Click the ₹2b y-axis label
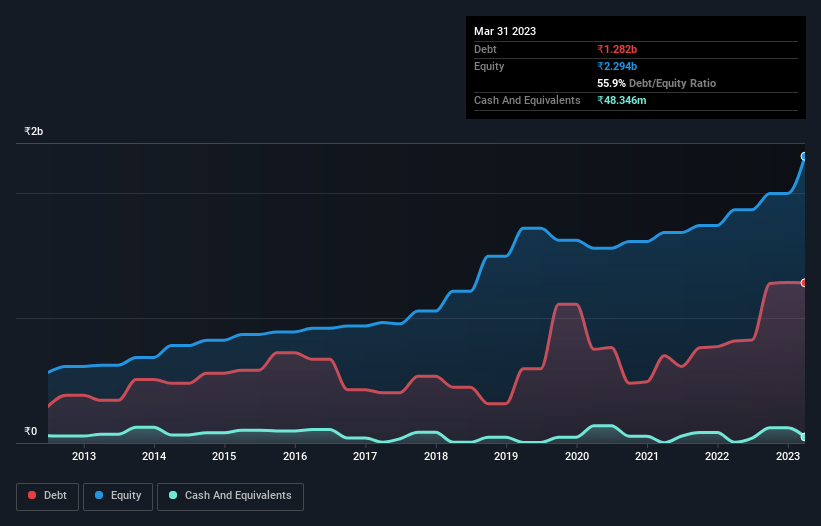The height and width of the screenshot is (526, 821). (34, 131)
